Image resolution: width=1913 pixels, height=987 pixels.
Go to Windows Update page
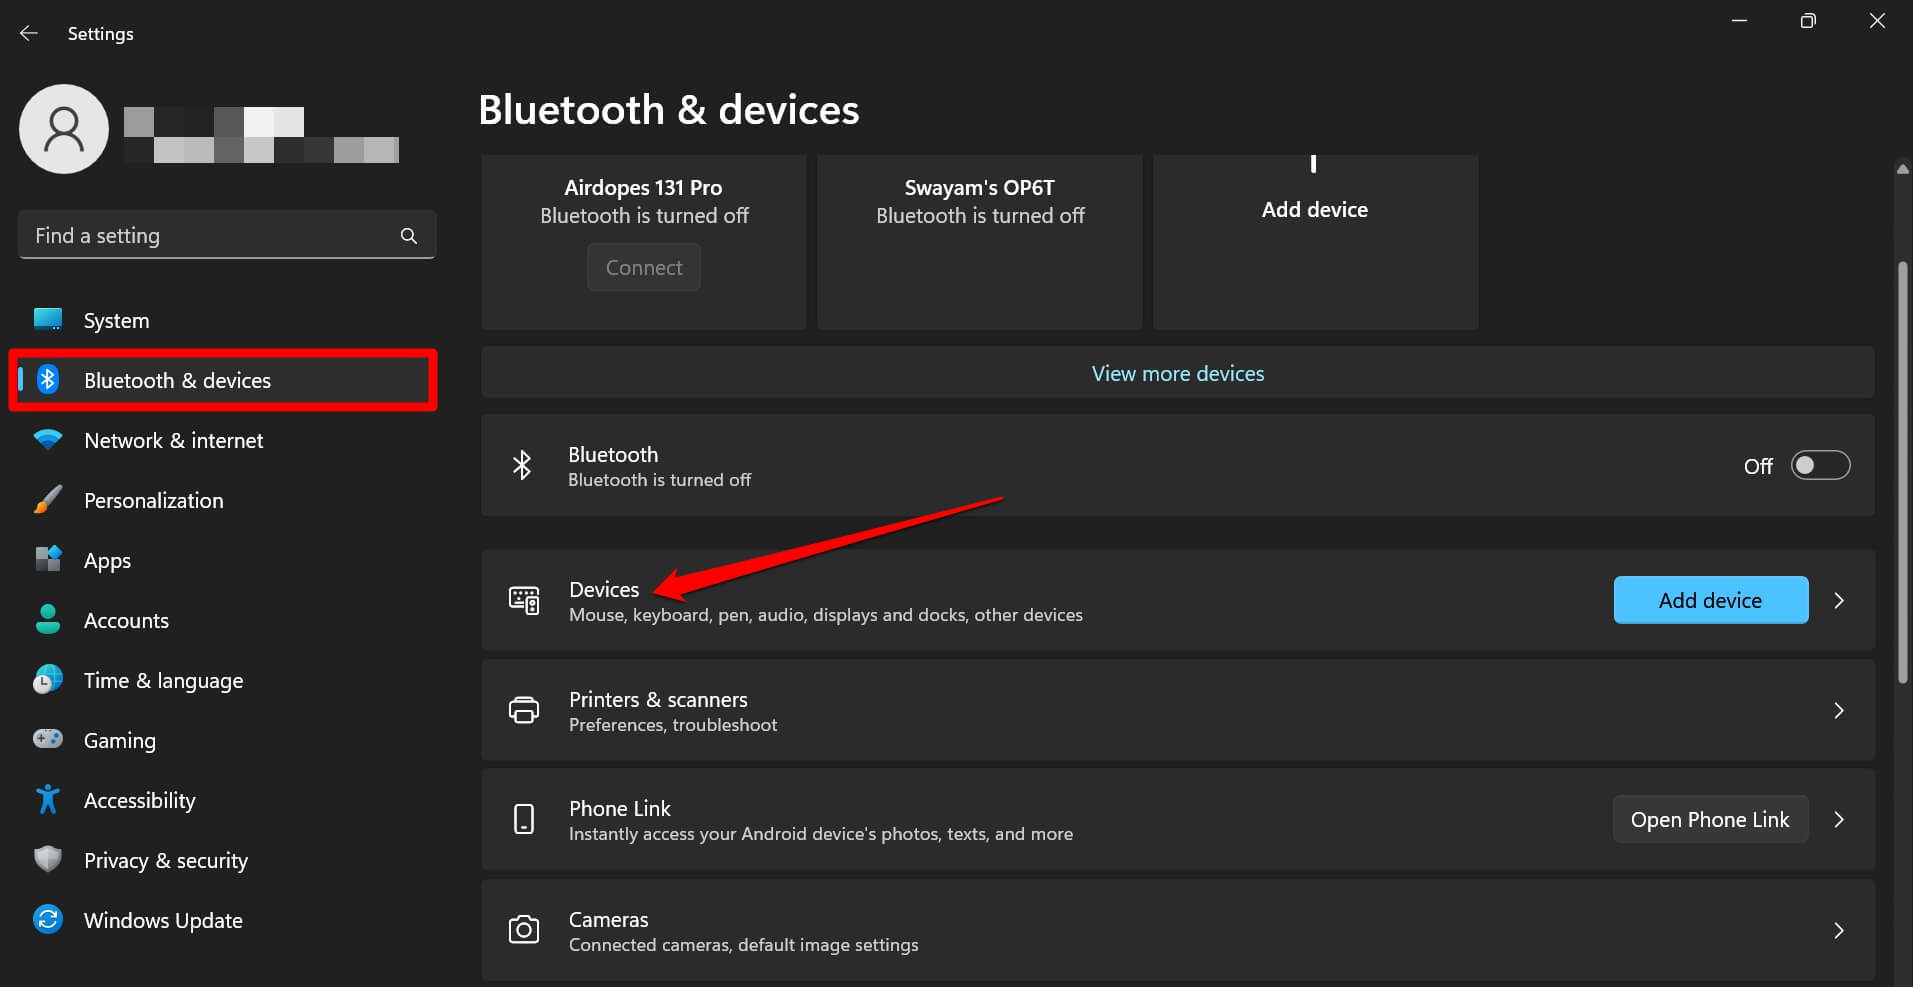pyautogui.click(x=226, y=920)
